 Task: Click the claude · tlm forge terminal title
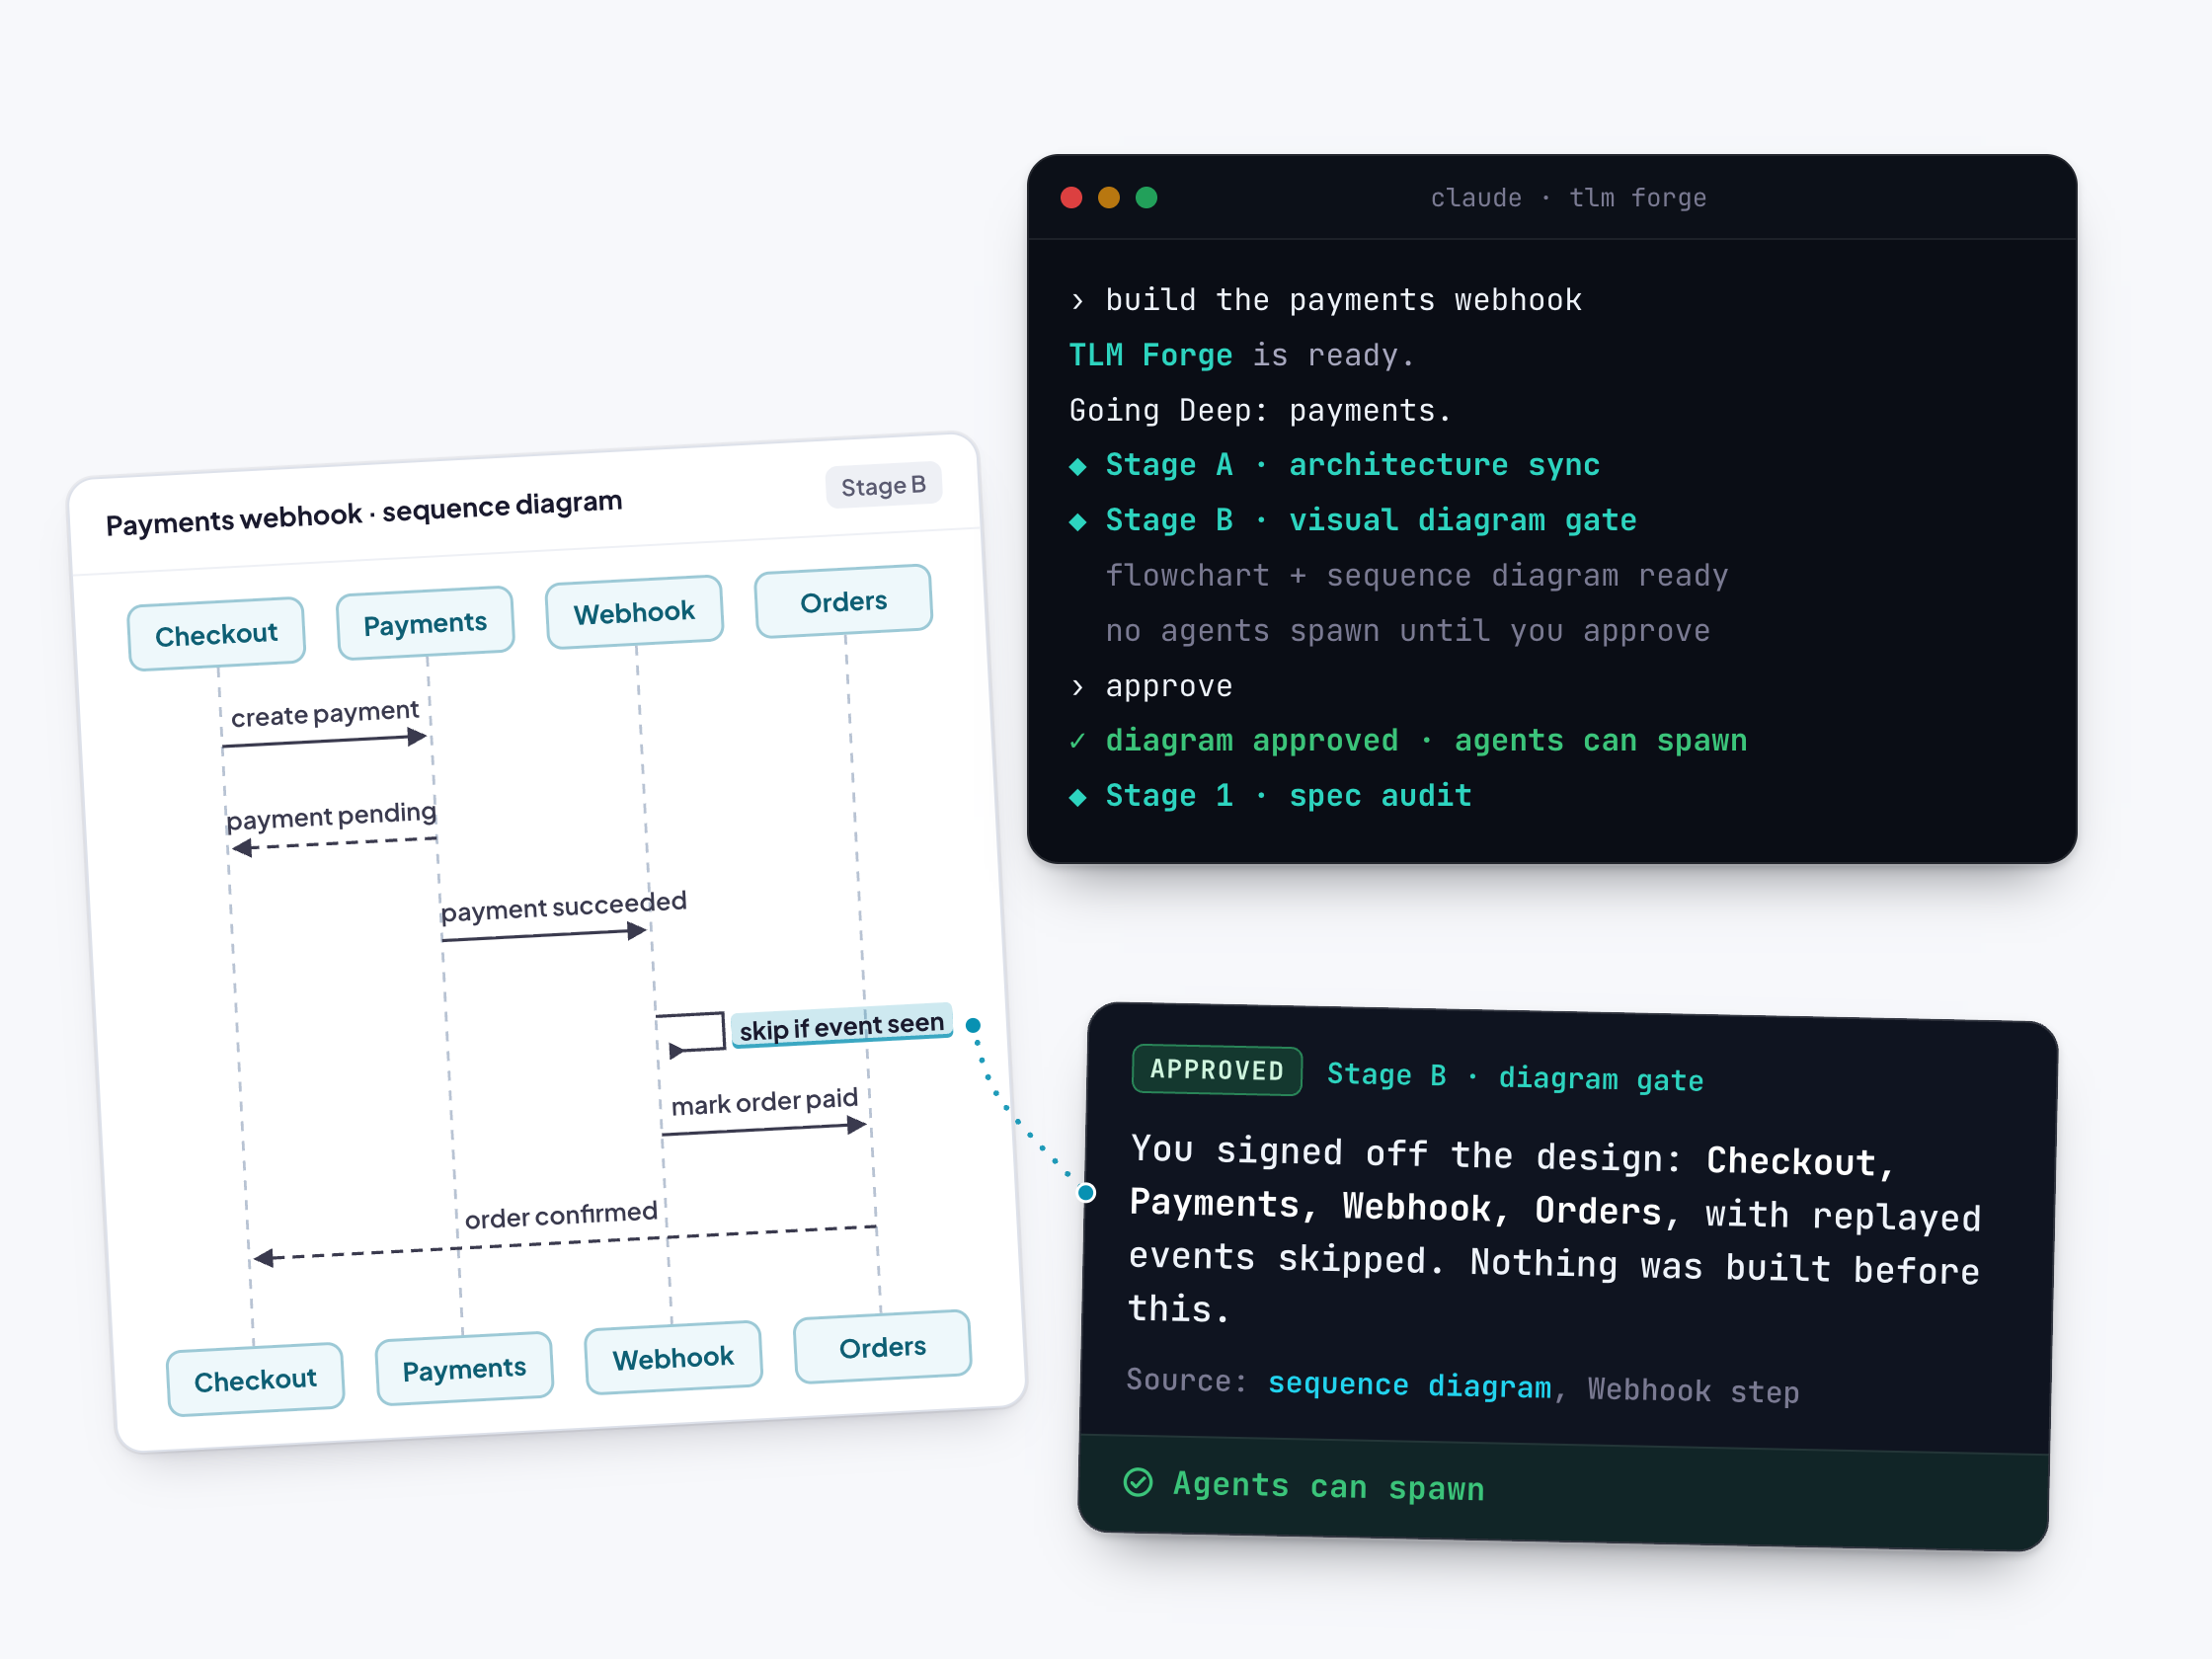[1568, 198]
